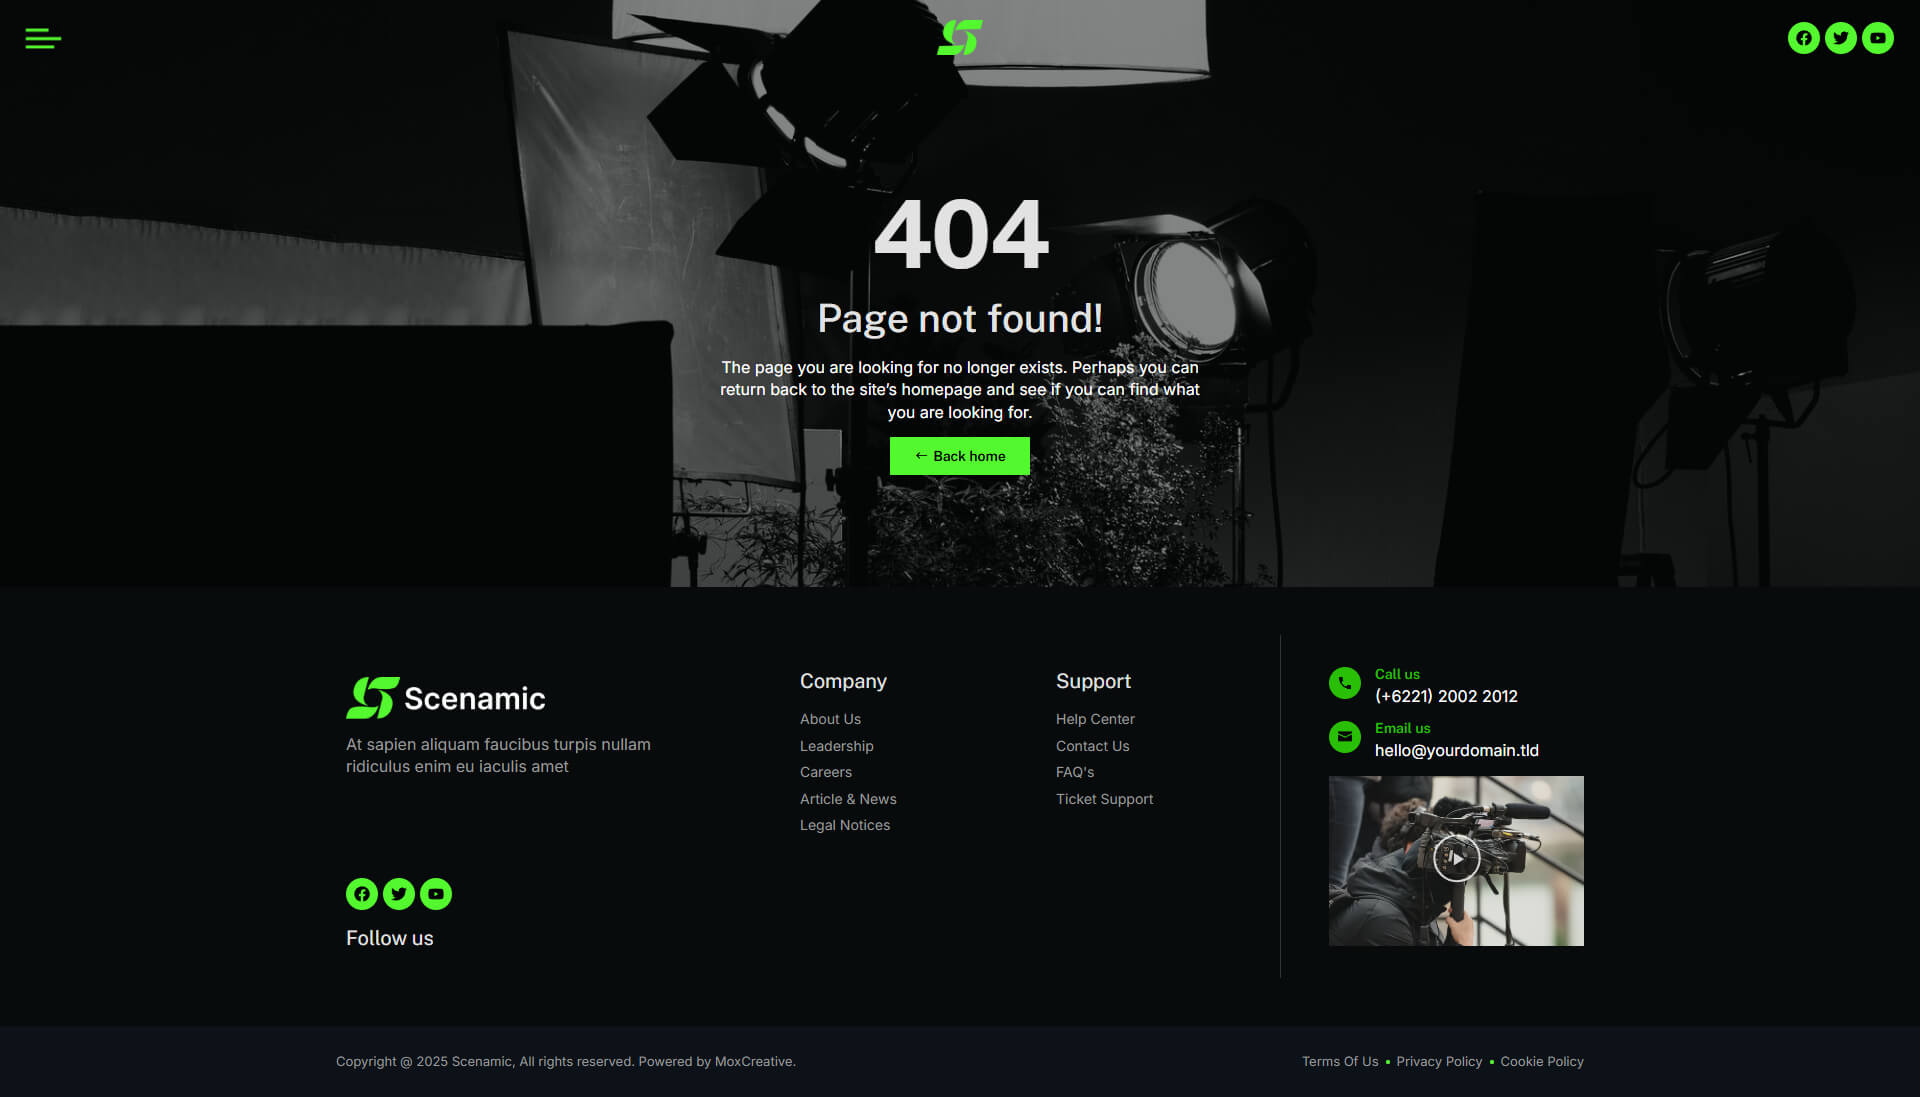
Task: Open the Legal Notices link
Action: click(x=845, y=825)
